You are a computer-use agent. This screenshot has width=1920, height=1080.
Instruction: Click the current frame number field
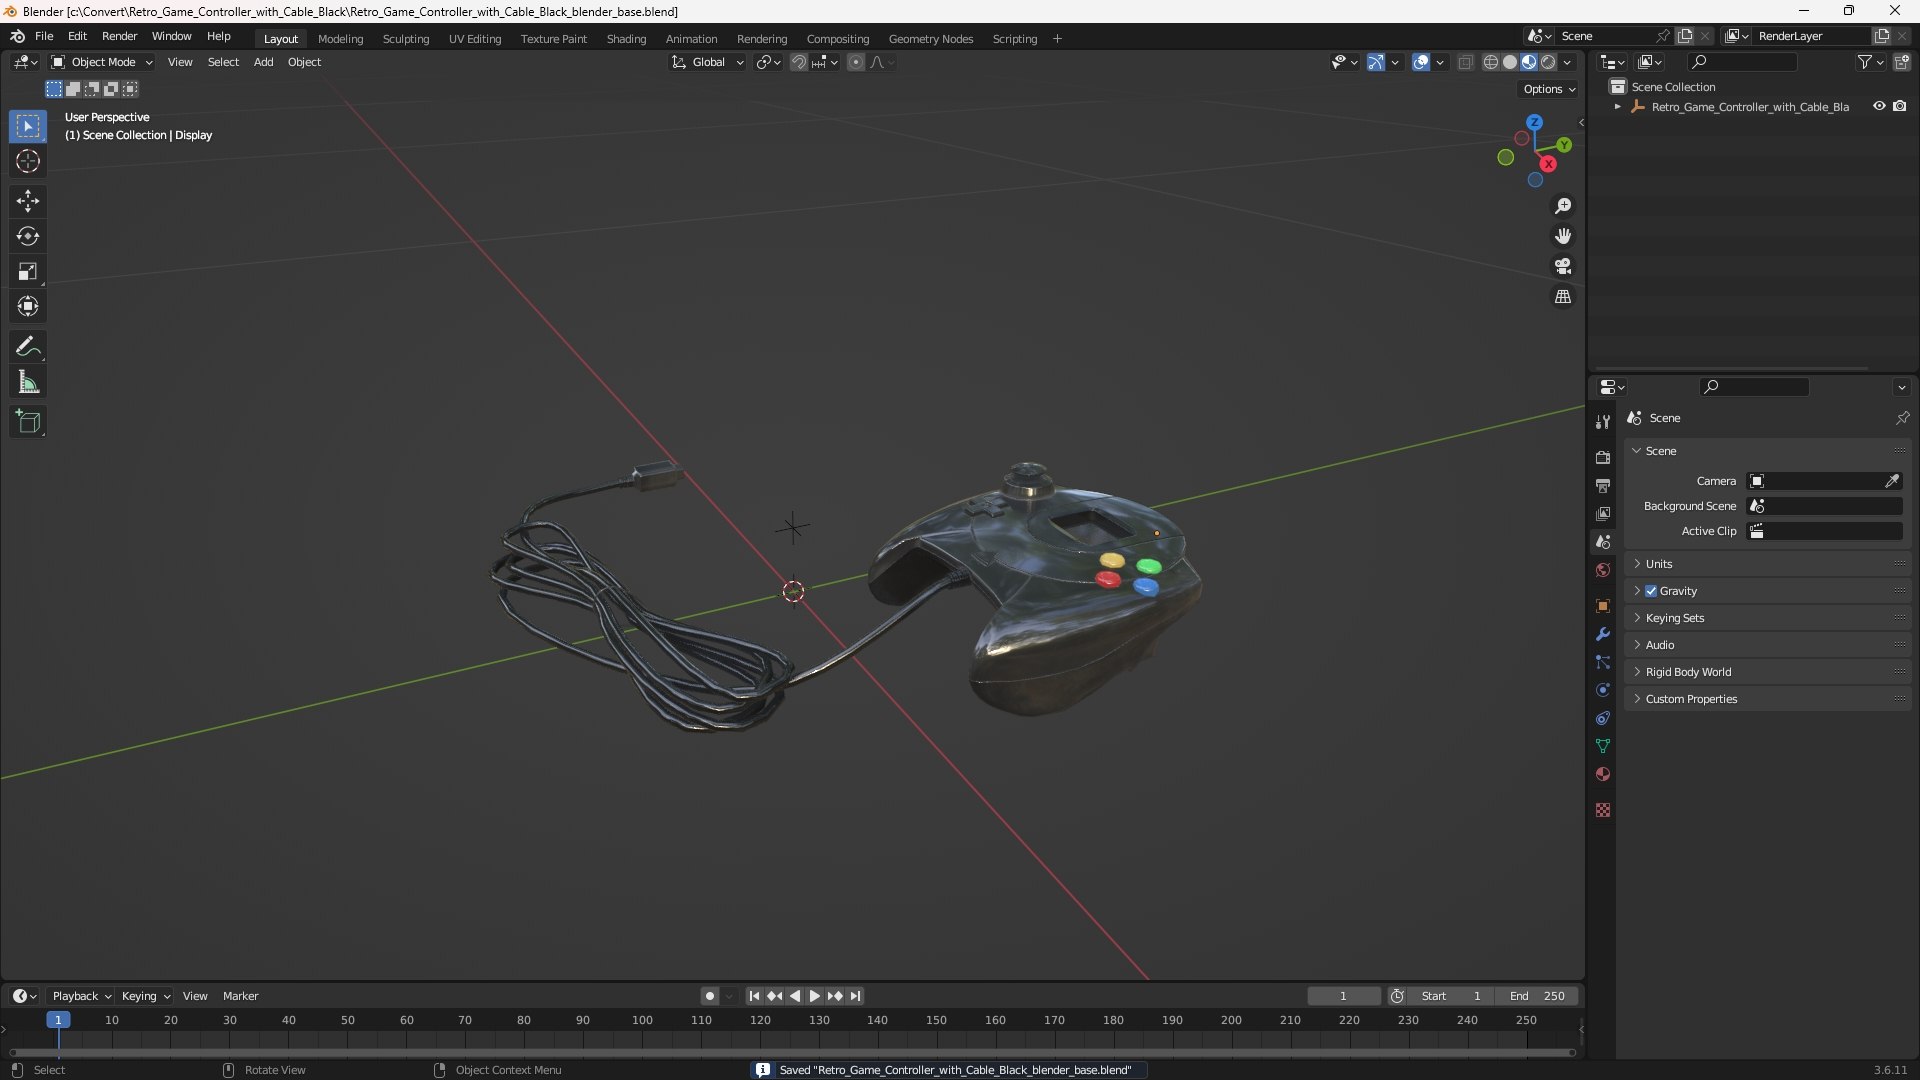tap(1343, 996)
